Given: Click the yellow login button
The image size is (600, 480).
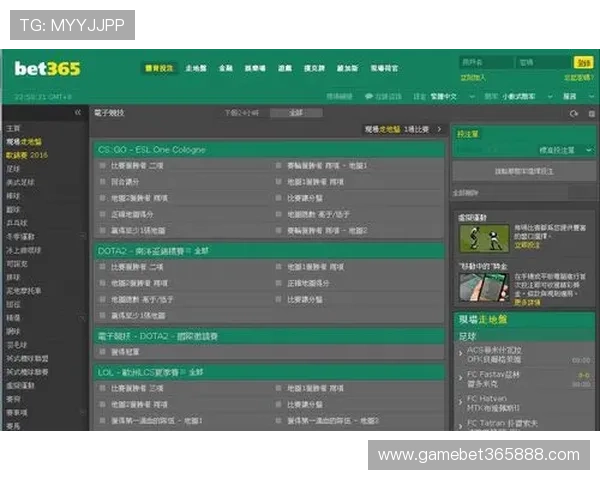Looking at the screenshot, I should (x=584, y=62).
